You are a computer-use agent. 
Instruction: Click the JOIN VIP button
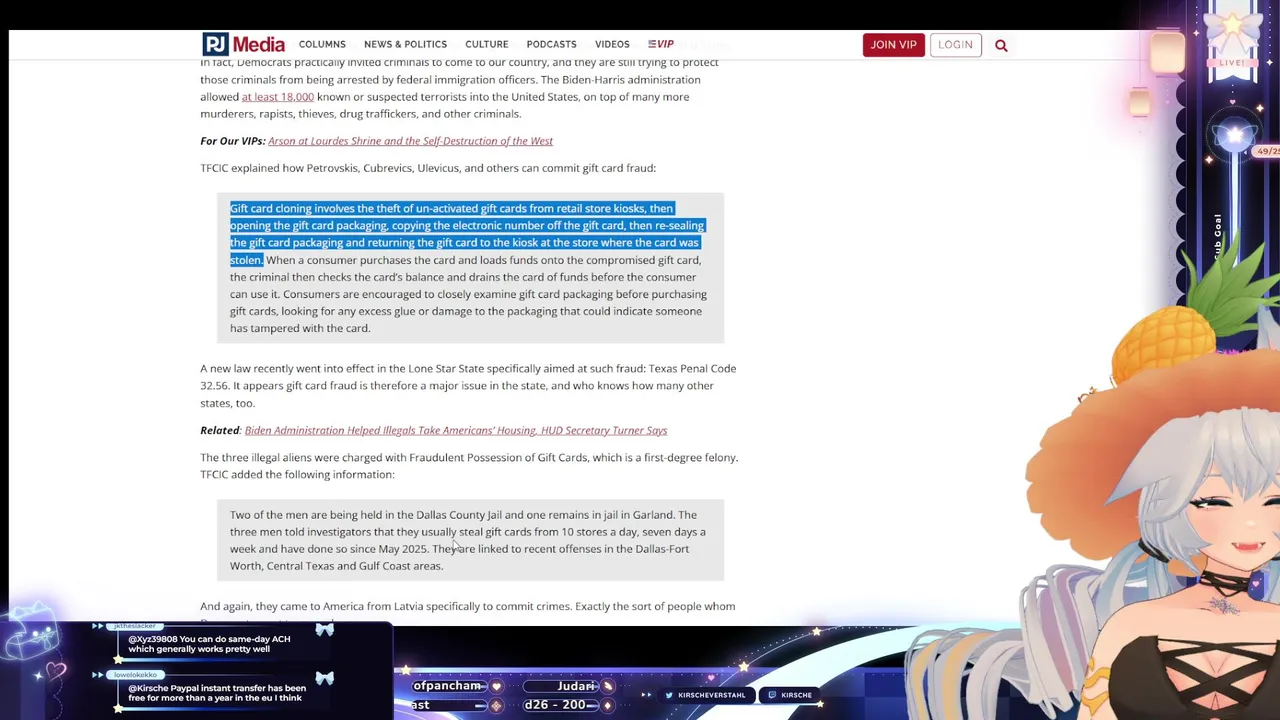(893, 44)
